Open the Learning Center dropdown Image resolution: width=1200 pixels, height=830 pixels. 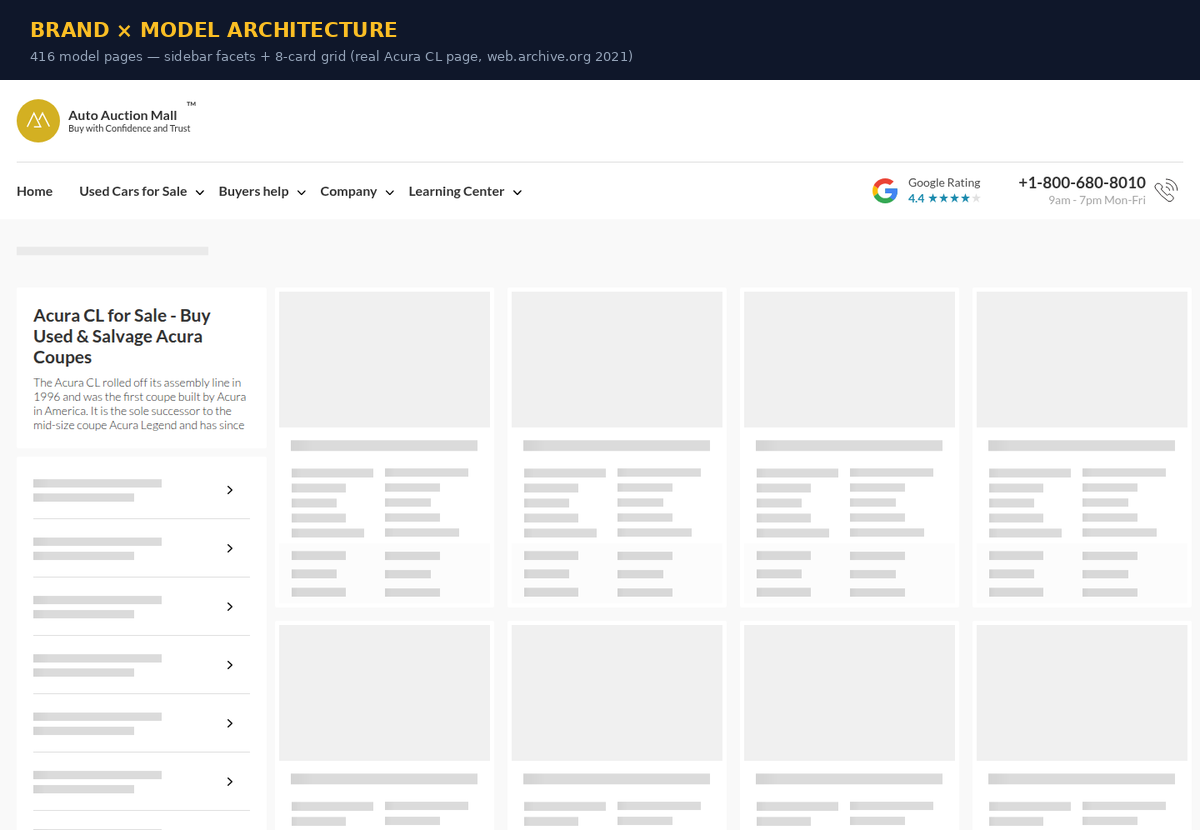click(465, 191)
